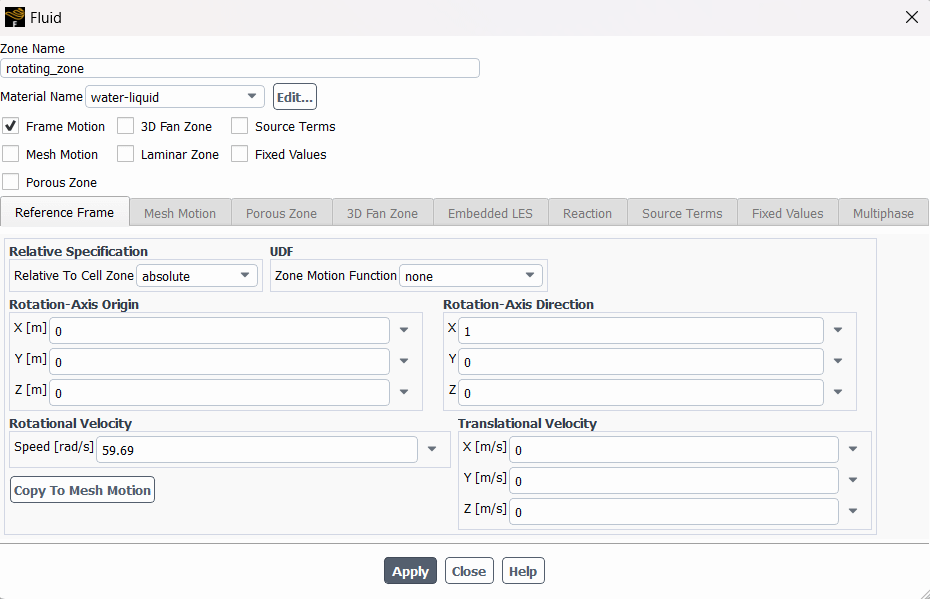Click Edit button next to material name

[x=294, y=97]
